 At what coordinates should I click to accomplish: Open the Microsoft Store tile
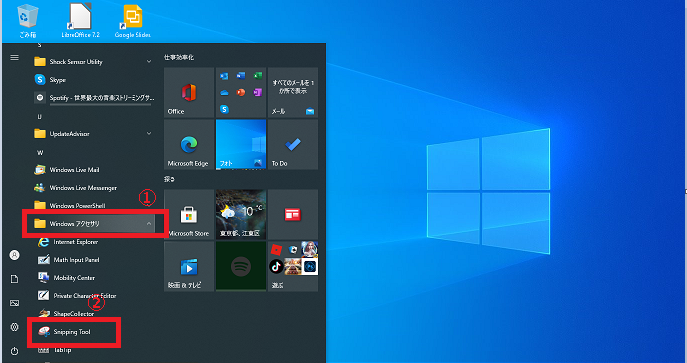point(189,214)
